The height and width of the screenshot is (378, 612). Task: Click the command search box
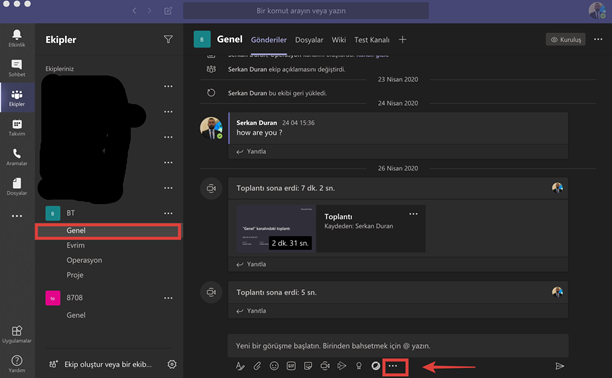(x=306, y=11)
